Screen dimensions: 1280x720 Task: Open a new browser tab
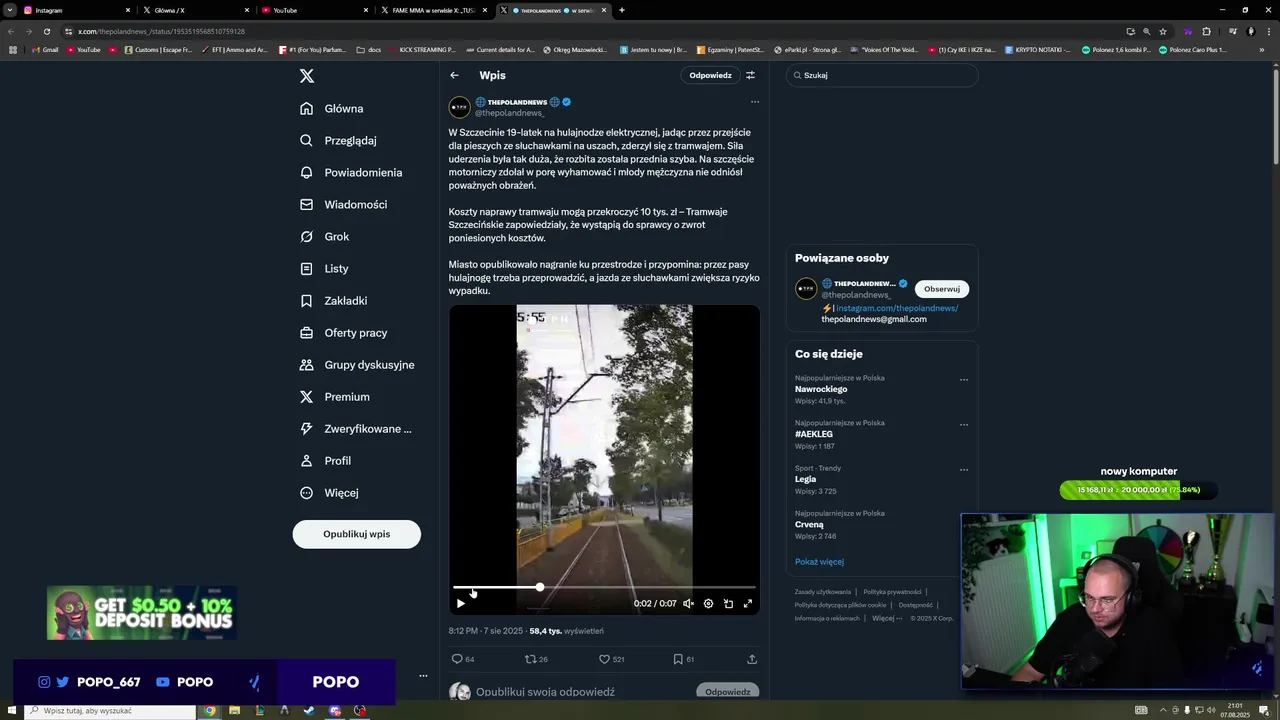pyautogui.click(x=621, y=10)
